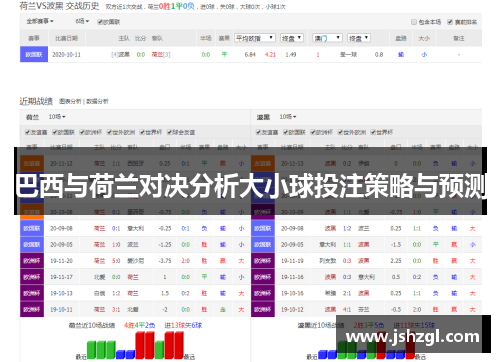Toggle the 欧国联 checkbox in the head-to-head filter bar

100,22
